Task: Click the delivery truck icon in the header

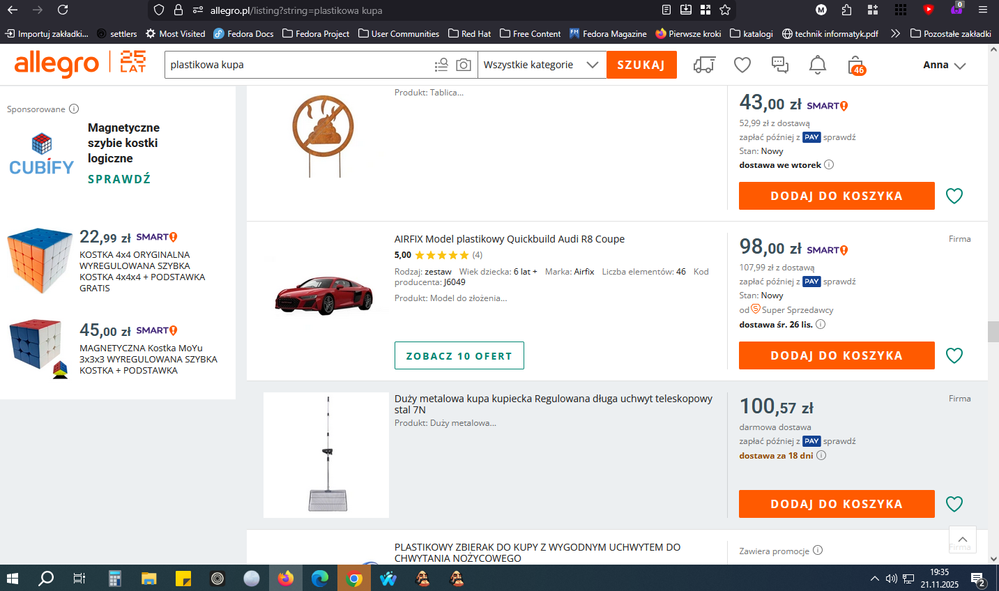Action: click(x=704, y=65)
